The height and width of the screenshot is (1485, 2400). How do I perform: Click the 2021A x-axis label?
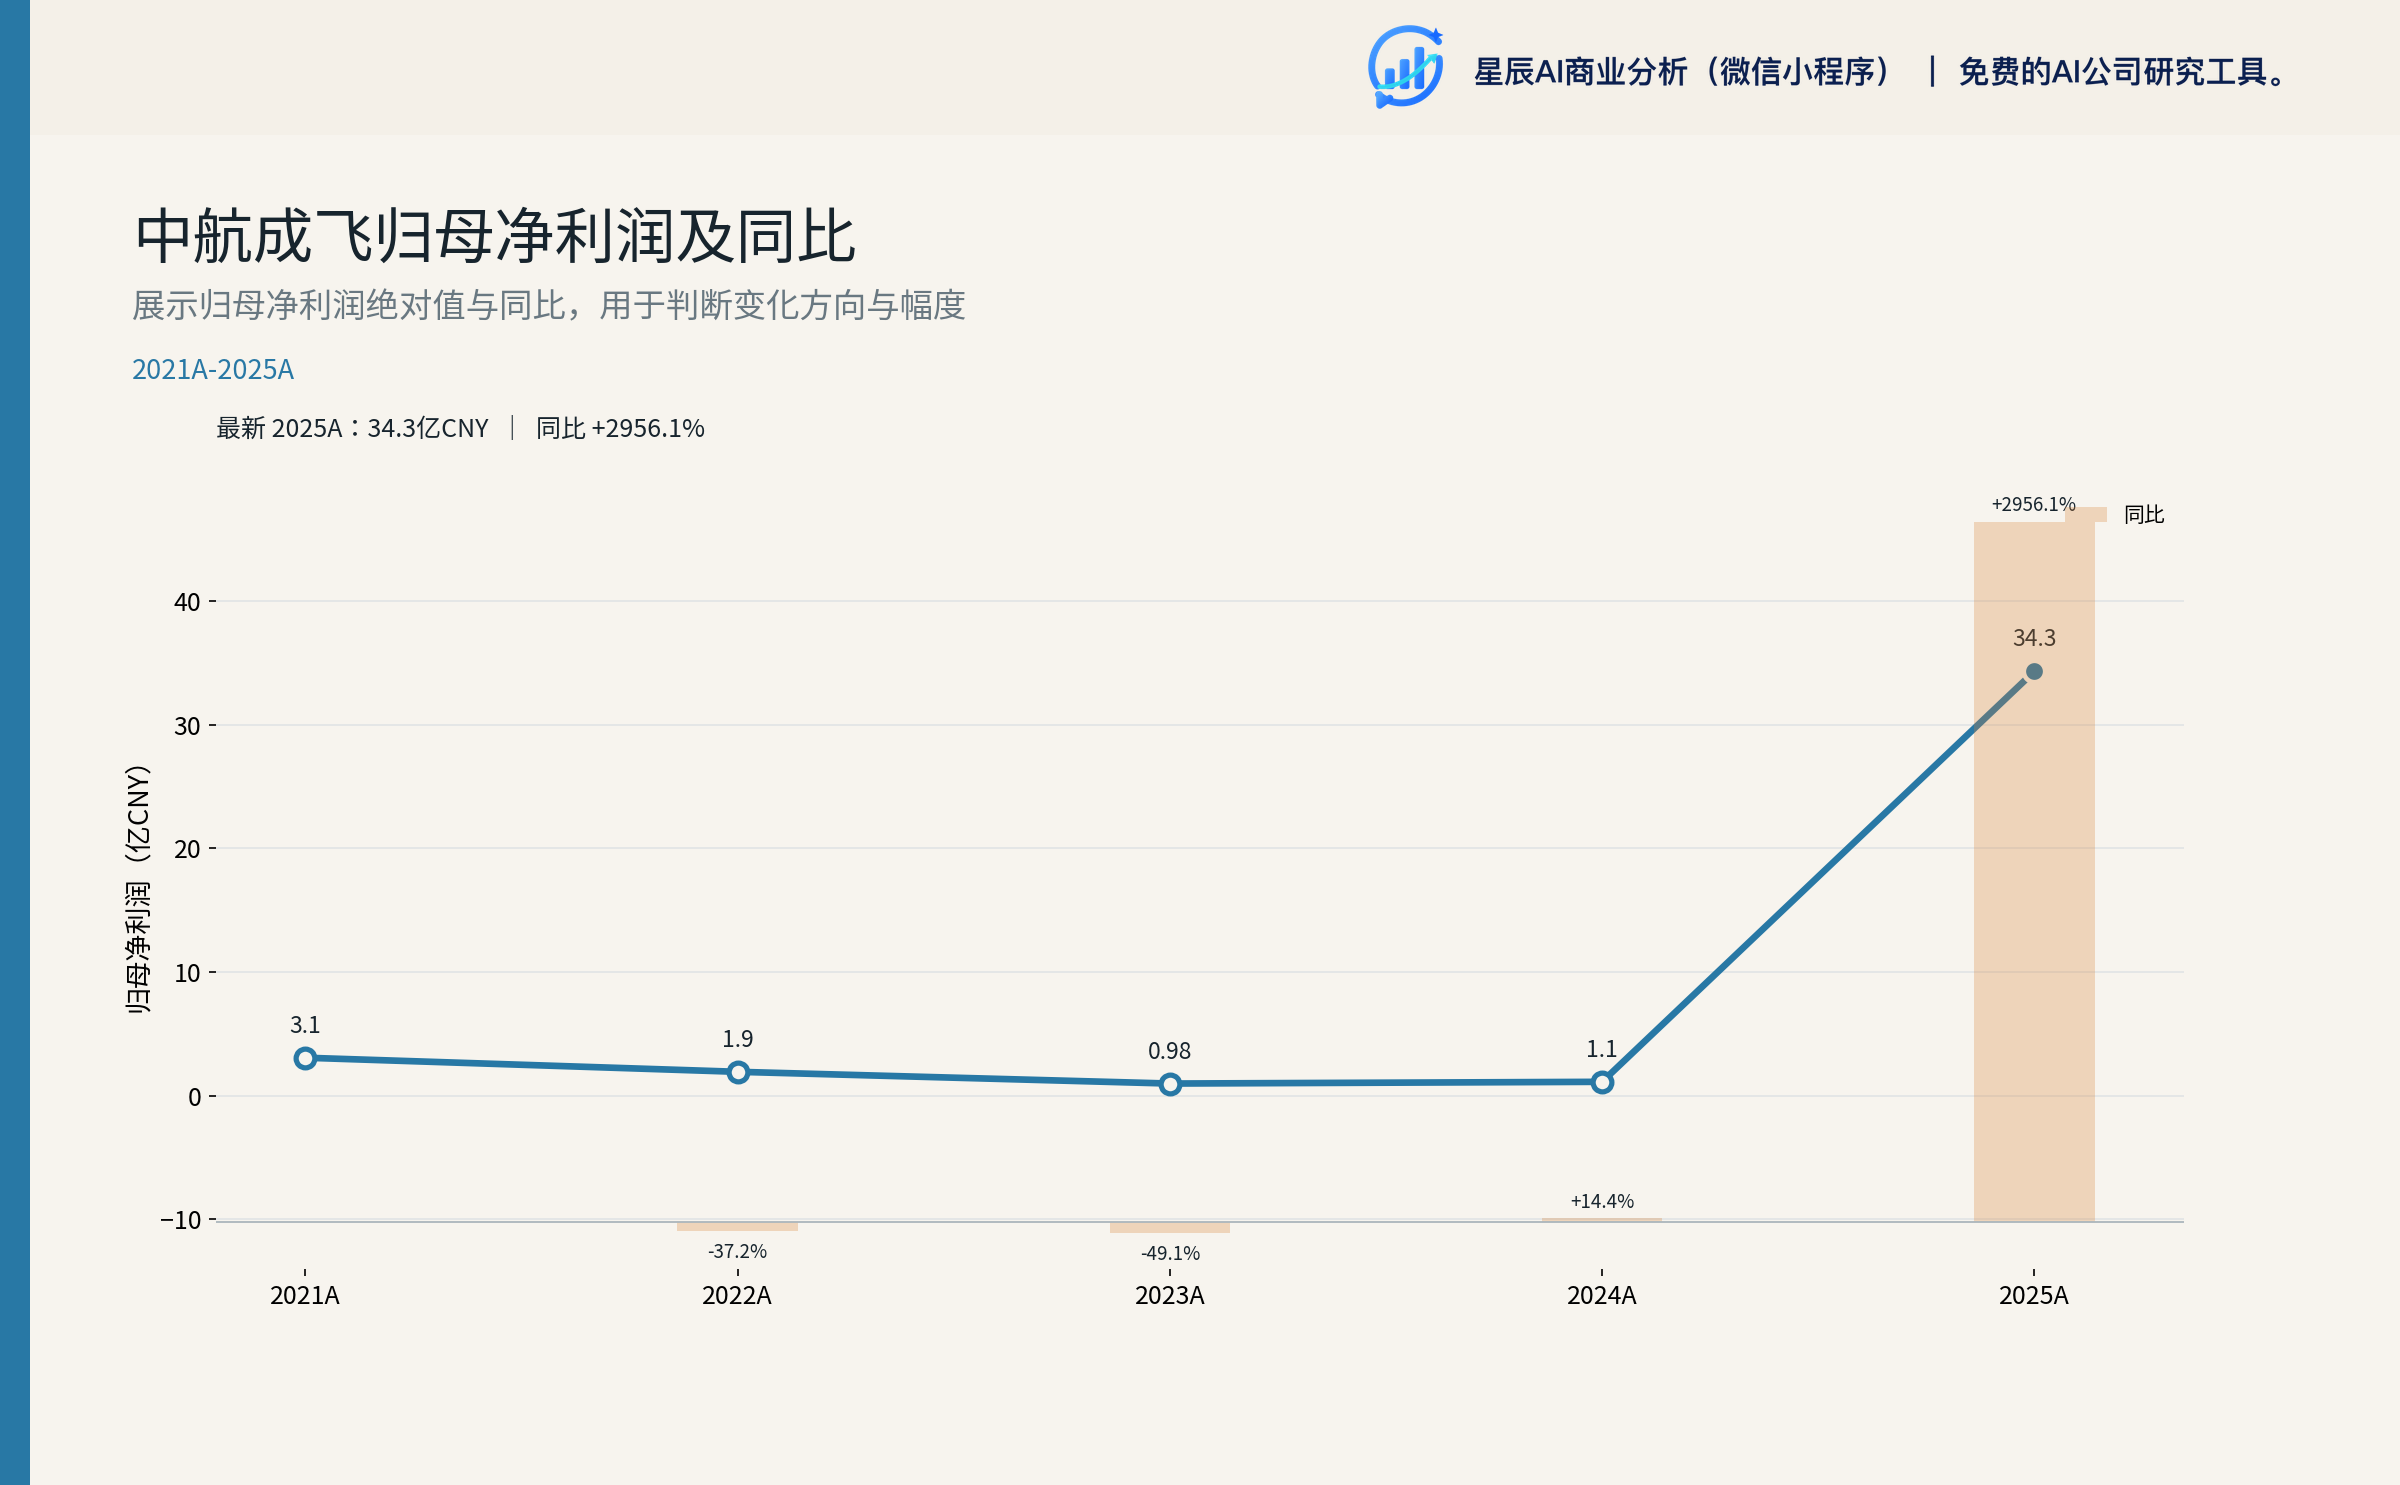[305, 1295]
